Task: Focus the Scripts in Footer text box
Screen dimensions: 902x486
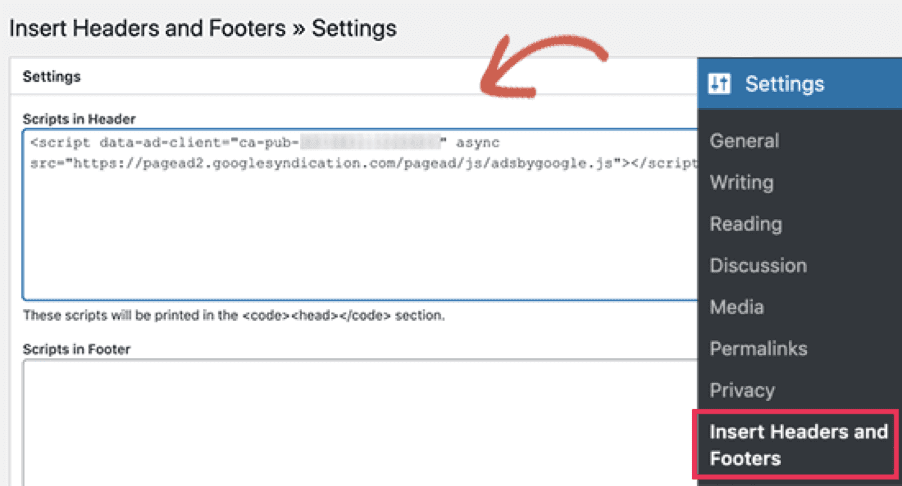Action: (360, 423)
